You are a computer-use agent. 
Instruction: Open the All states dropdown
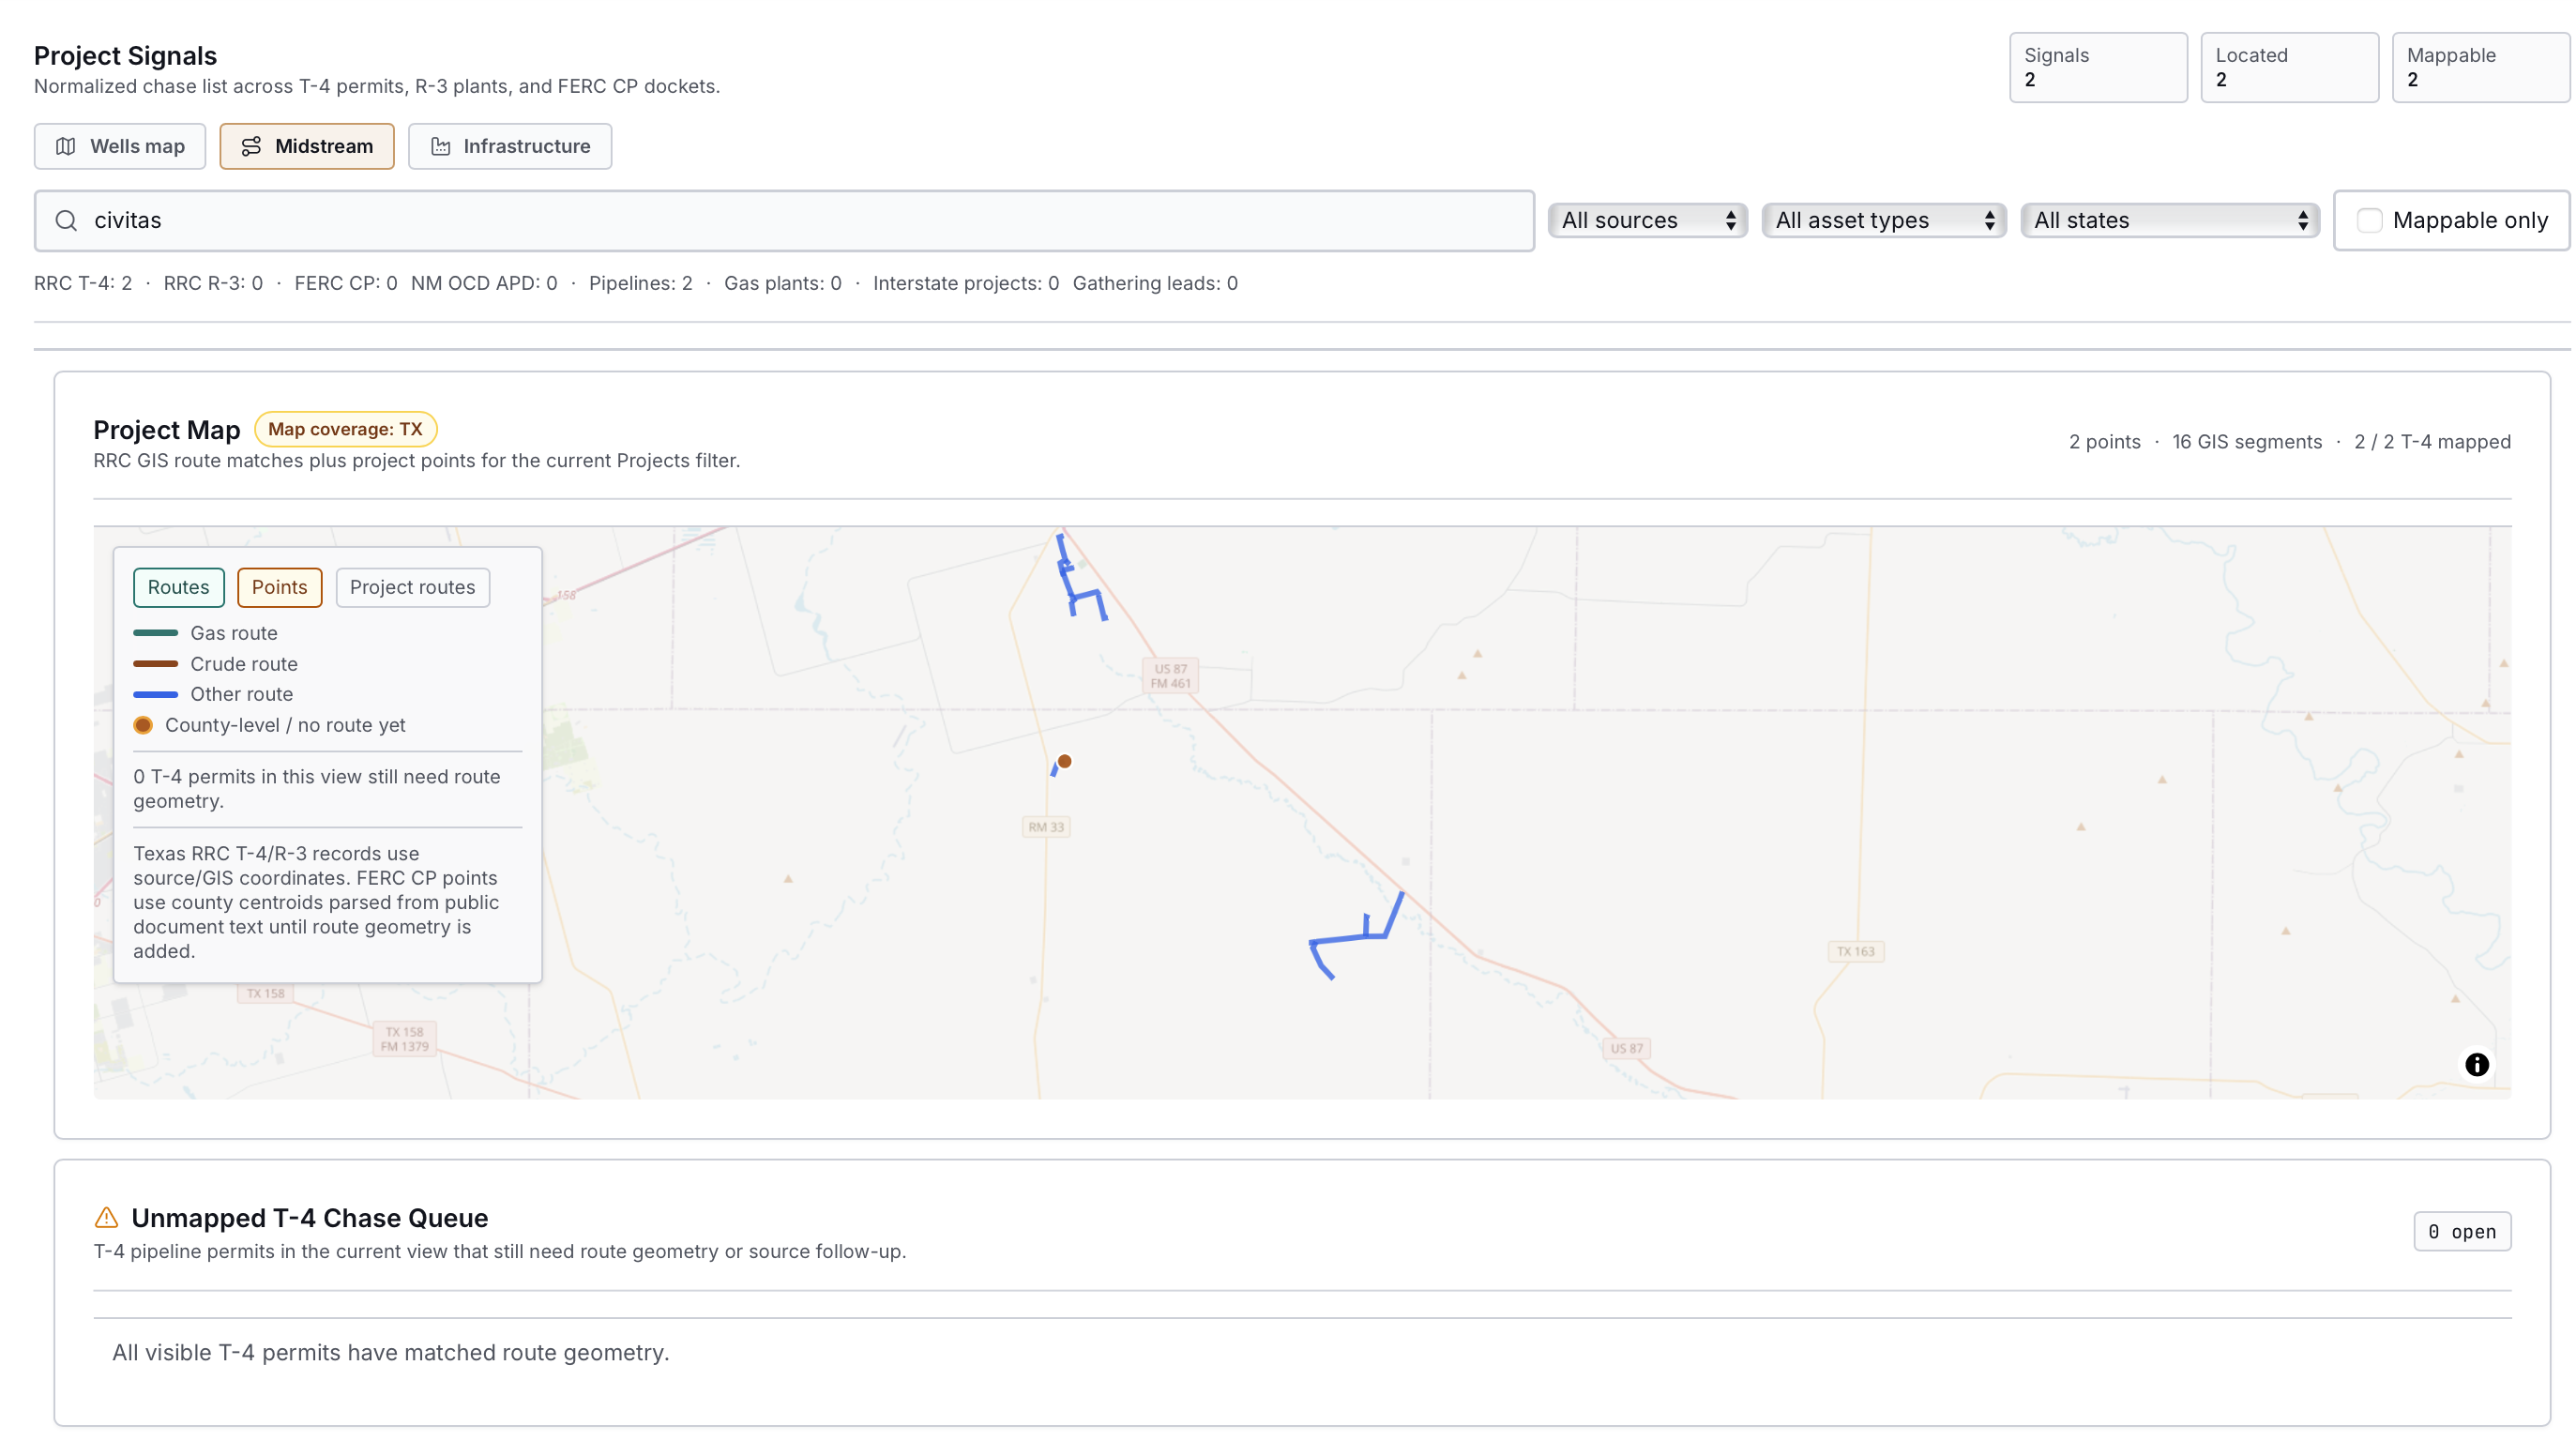click(x=2169, y=220)
